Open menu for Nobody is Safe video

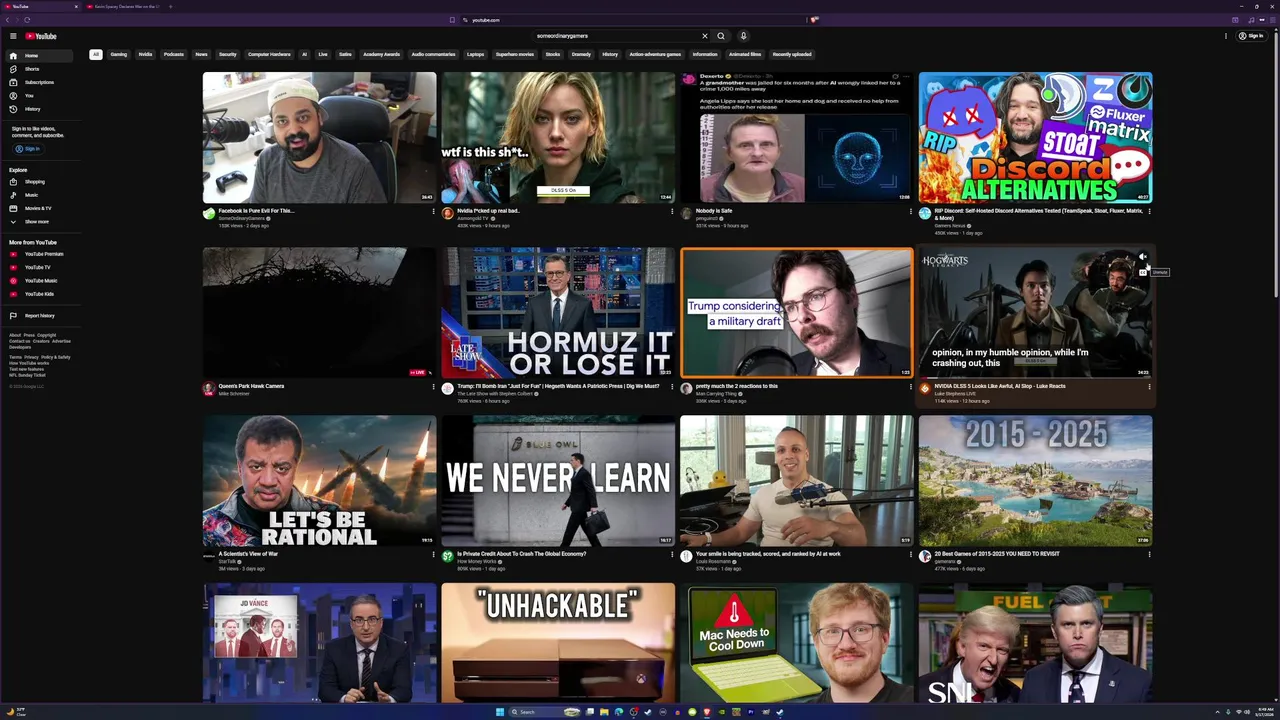(x=910, y=211)
